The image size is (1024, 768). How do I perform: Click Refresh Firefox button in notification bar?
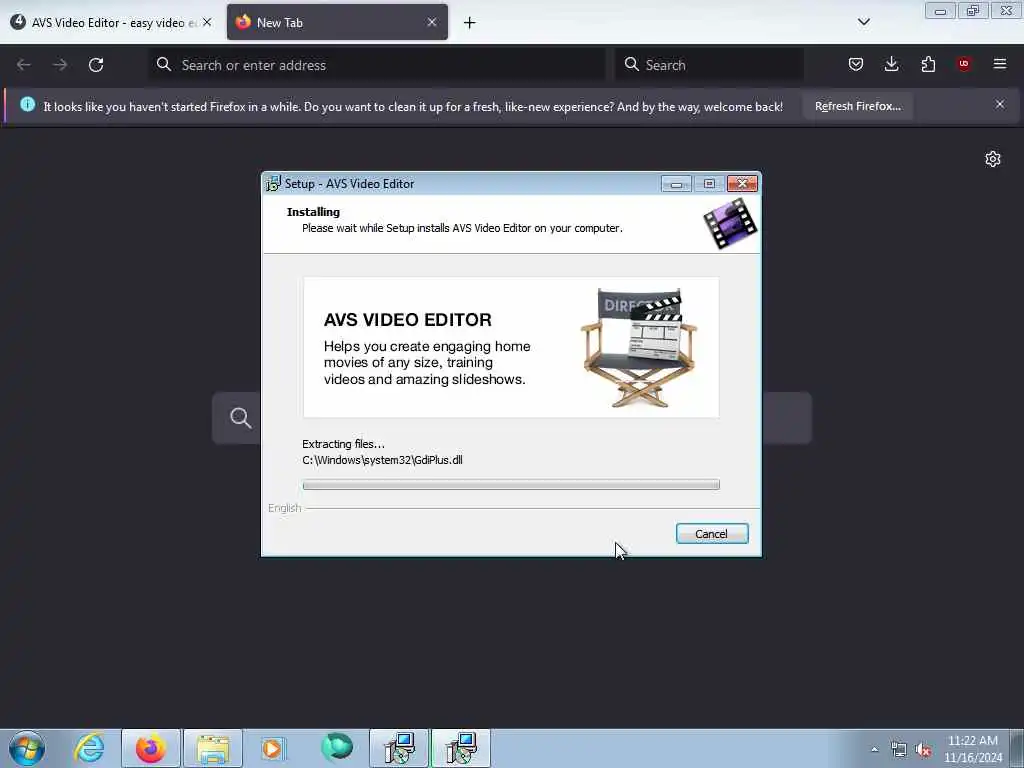pyautogui.click(x=857, y=106)
